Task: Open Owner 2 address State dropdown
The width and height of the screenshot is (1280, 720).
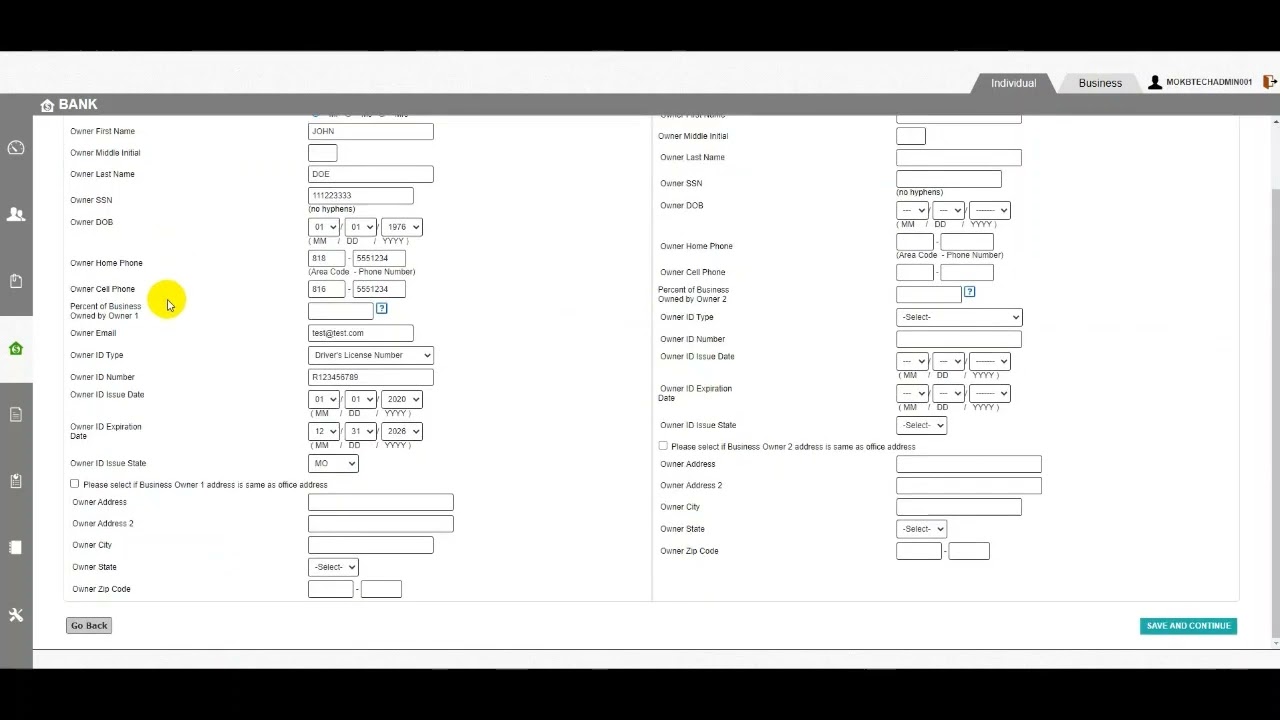Action: pyautogui.click(x=921, y=529)
